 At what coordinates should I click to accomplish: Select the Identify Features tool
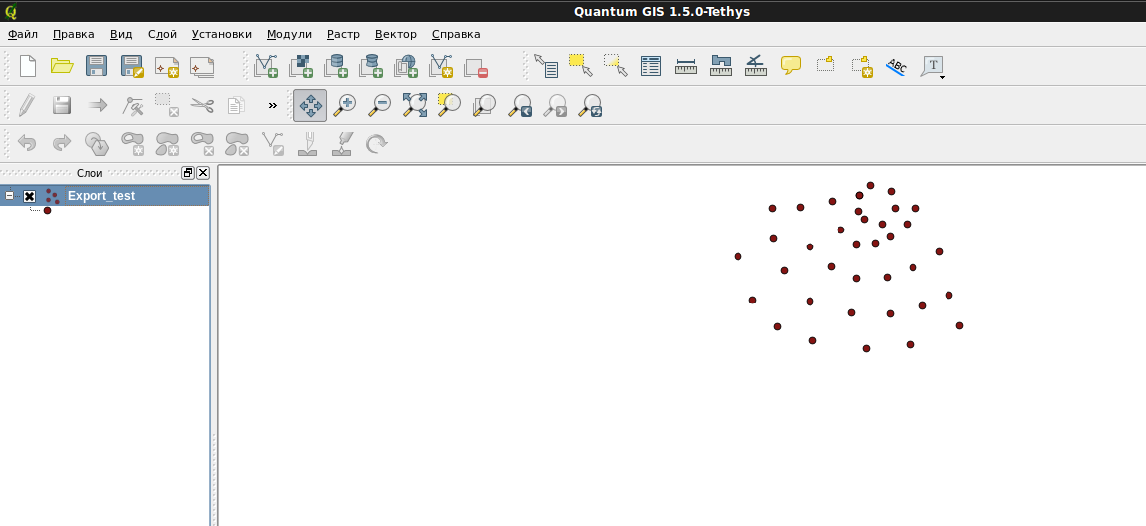click(545, 66)
